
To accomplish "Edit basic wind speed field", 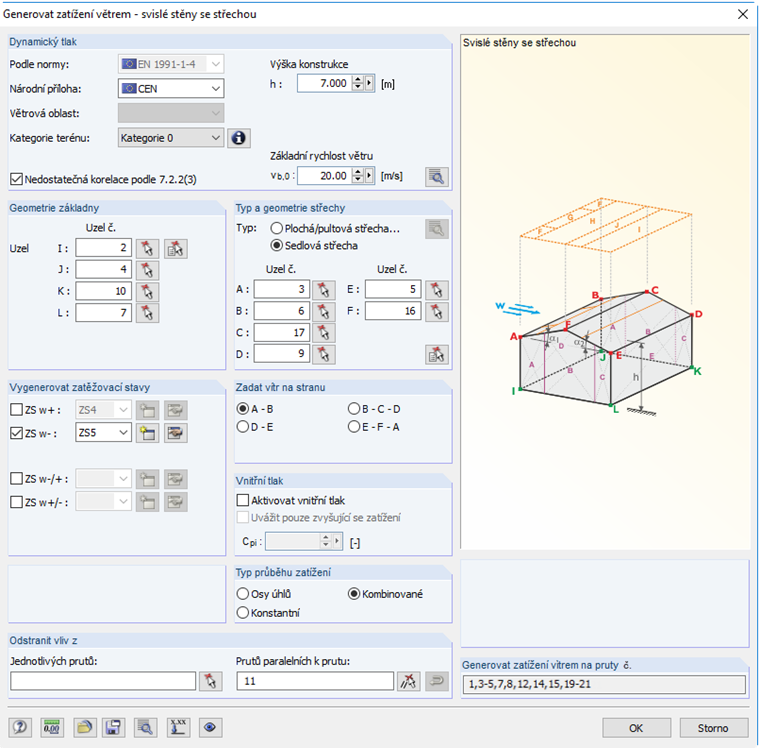I will pyautogui.click(x=325, y=176).
